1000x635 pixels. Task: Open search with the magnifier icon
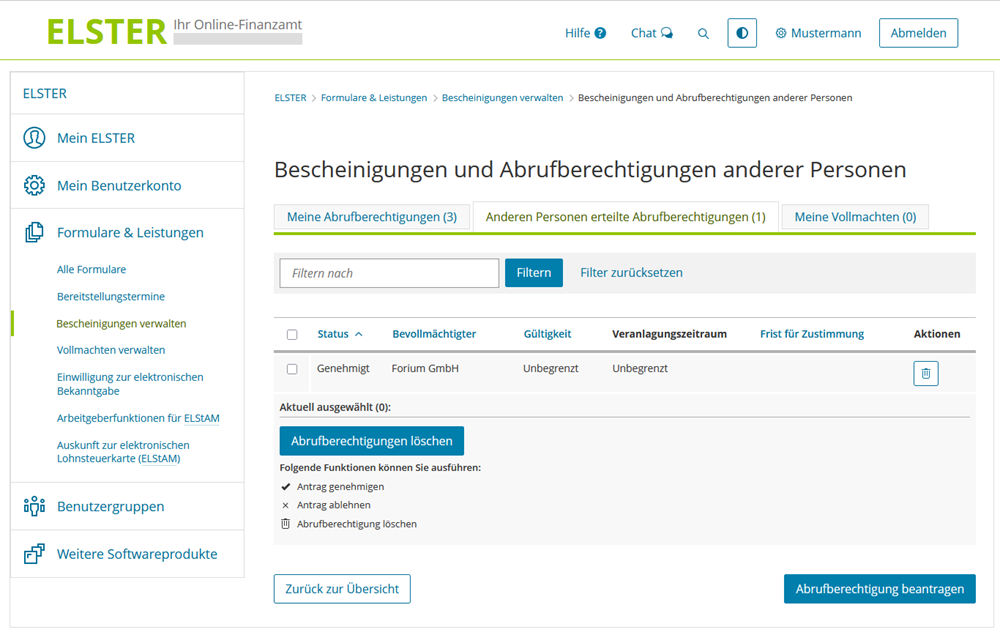pyautogui.click(x=703, y=33)
